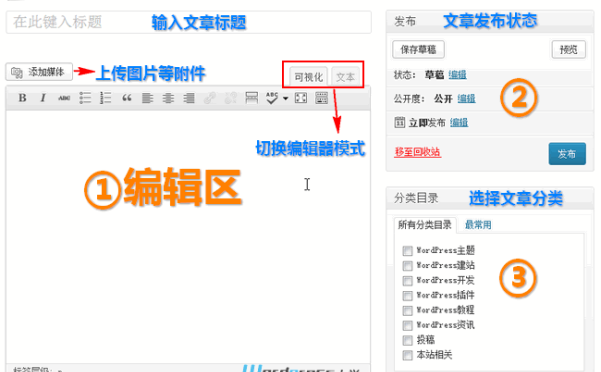Click the blue Publish (发布) button
The image size is (601, 372).
[567, 154]
